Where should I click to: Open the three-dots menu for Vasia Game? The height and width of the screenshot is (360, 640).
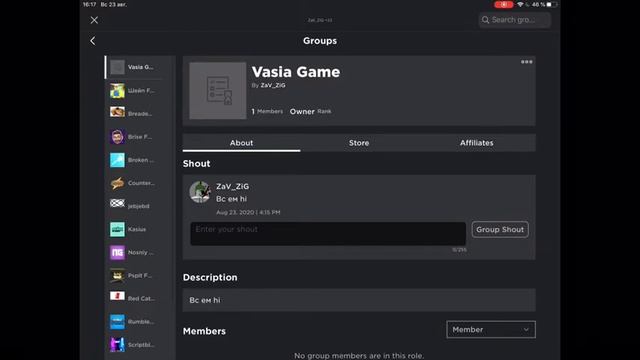pyautogui.click(x=527, y=62)
